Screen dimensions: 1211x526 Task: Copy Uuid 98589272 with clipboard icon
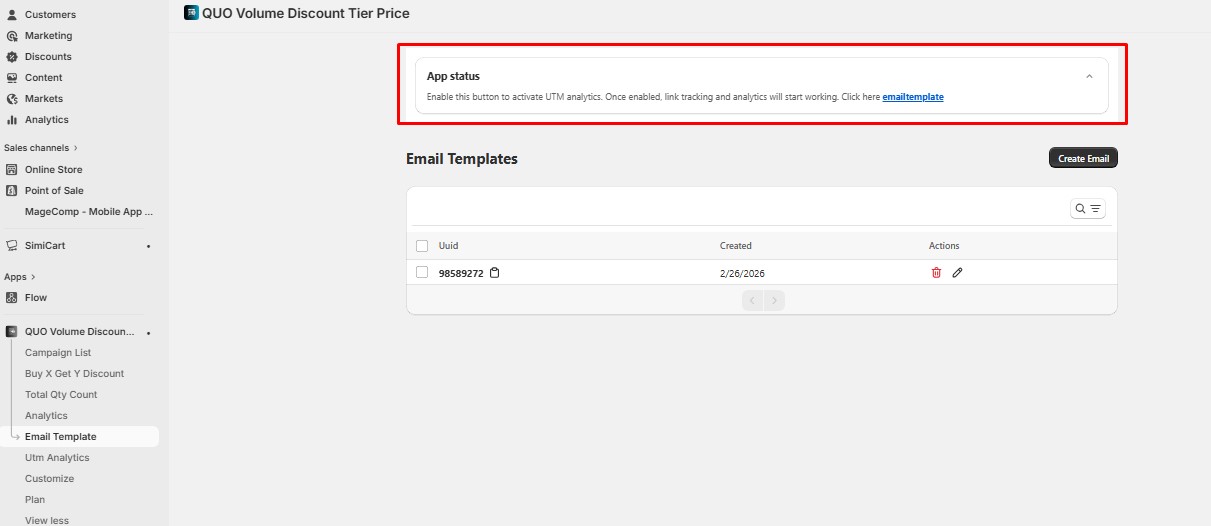click(x=494, y=273)
